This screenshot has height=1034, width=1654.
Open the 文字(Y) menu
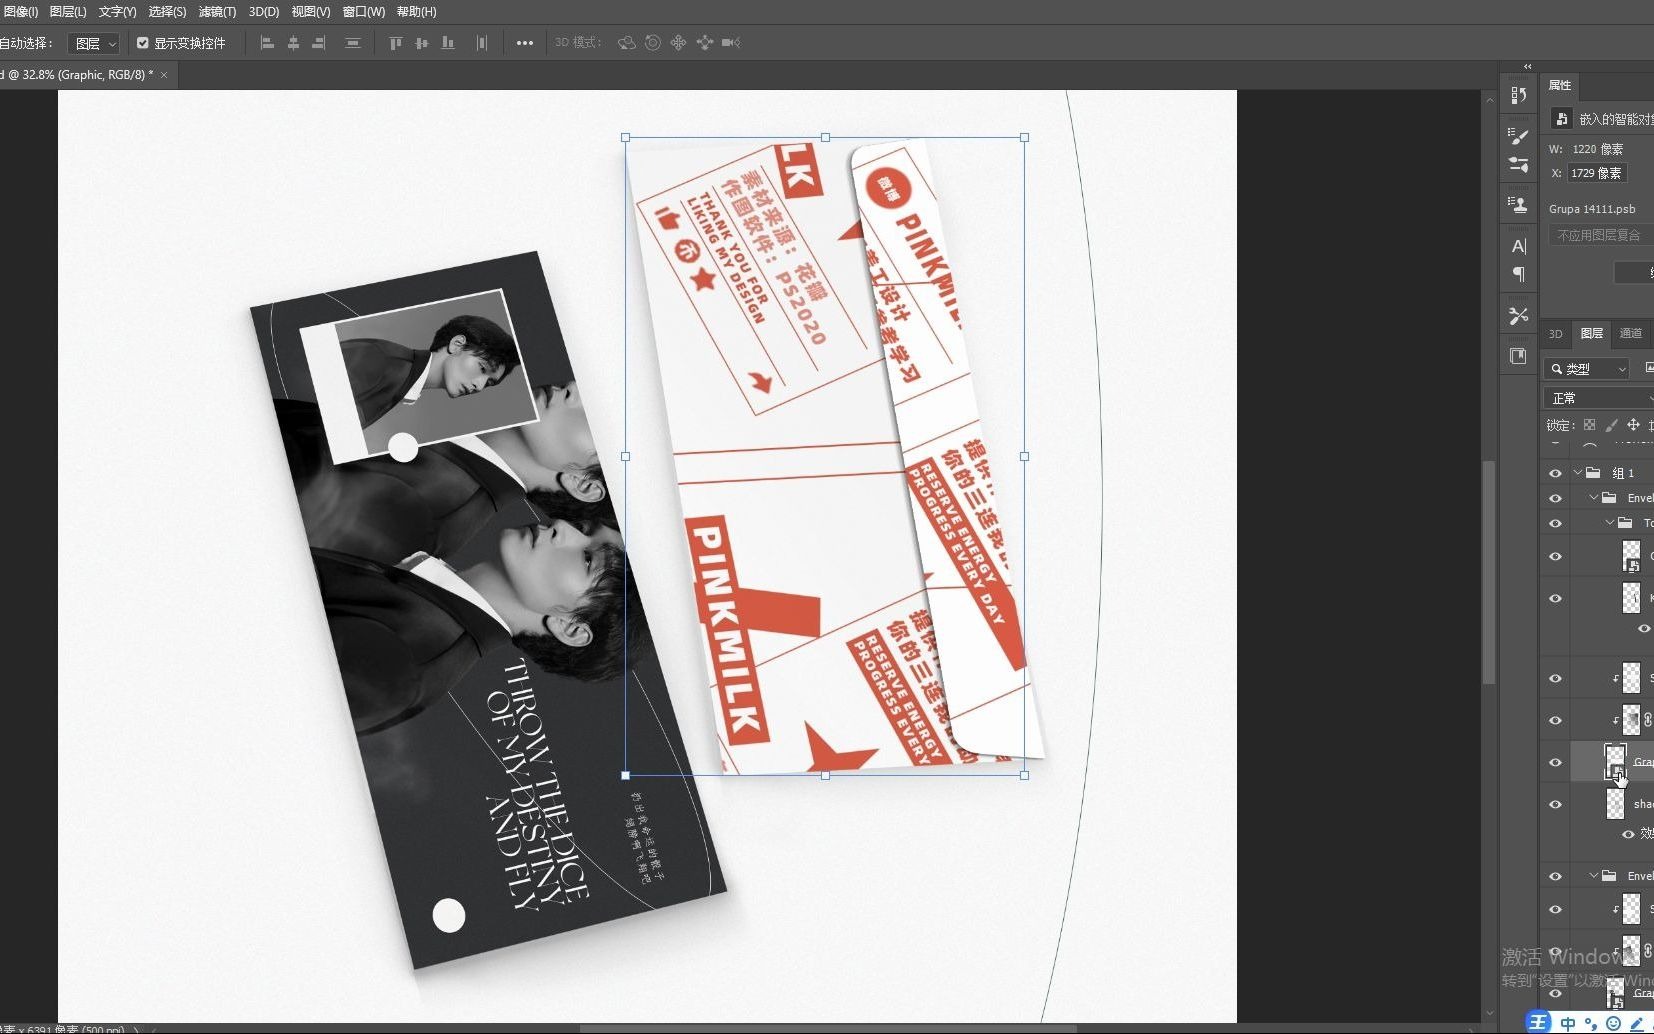point(117,12)
